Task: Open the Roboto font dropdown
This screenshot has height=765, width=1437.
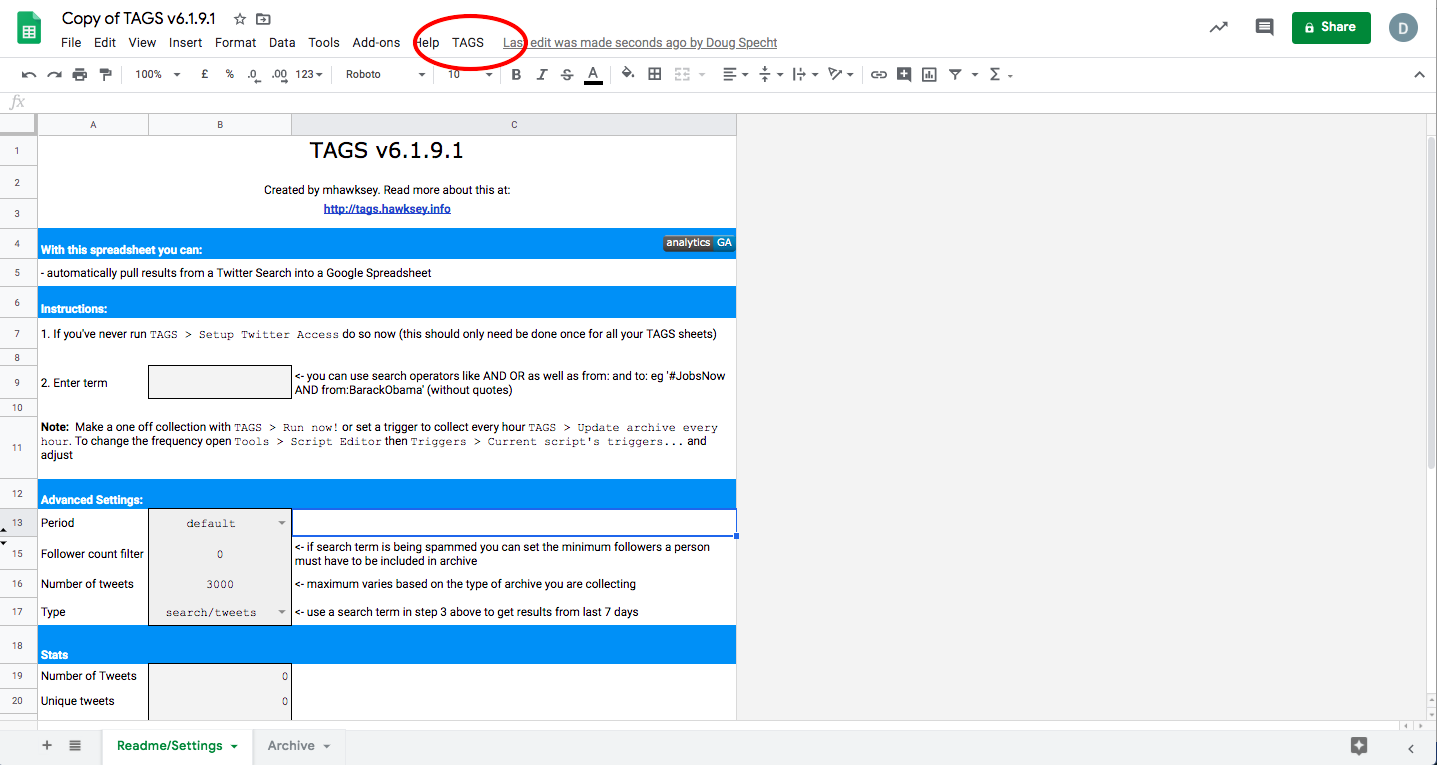Action: click(385, 75)
